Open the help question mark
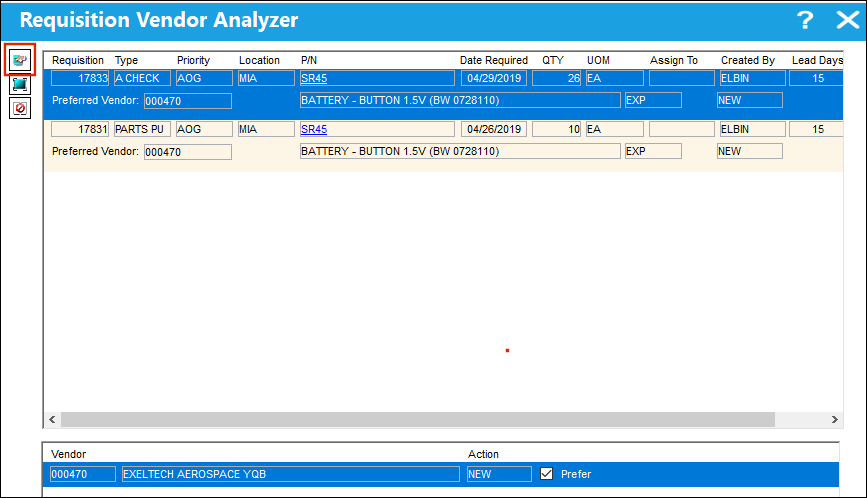 [x=805, y=20]
